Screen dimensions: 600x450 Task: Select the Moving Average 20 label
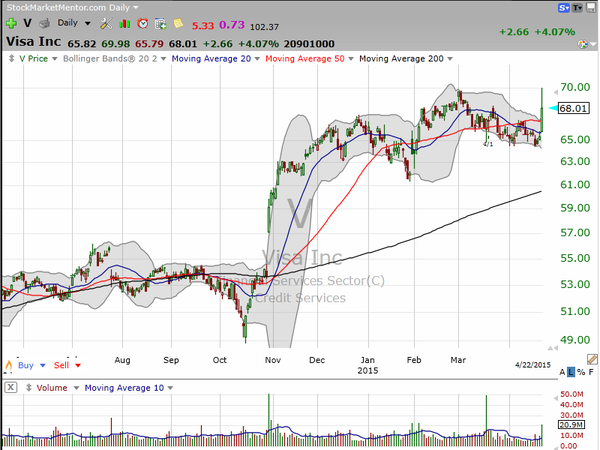coord(211,59)
